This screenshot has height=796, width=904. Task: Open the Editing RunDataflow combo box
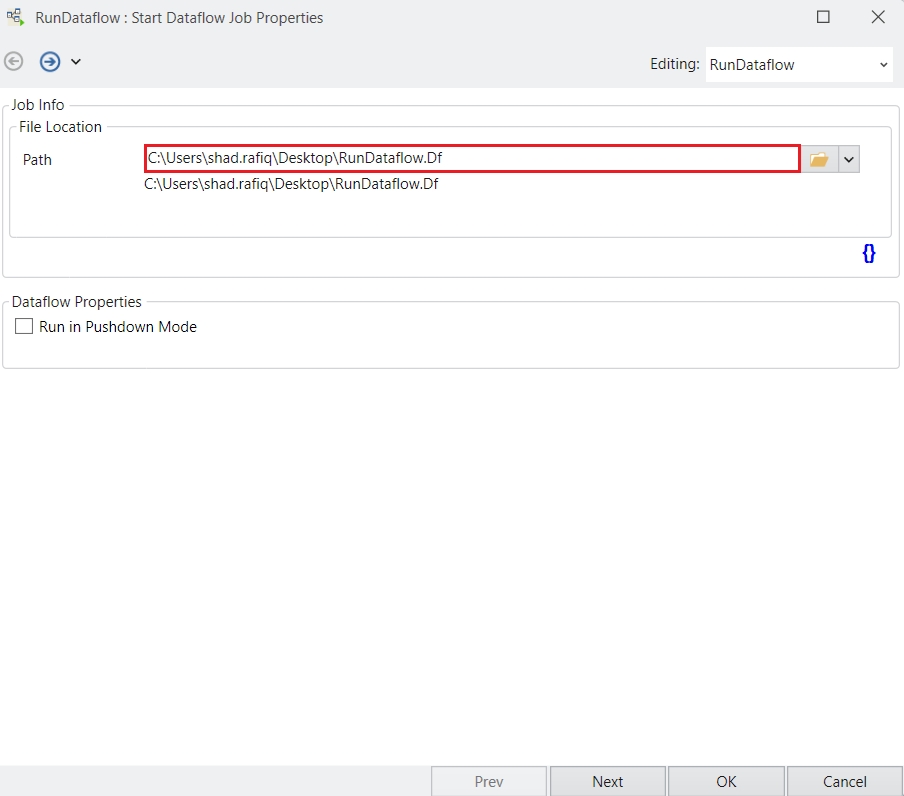click(798, 65)
